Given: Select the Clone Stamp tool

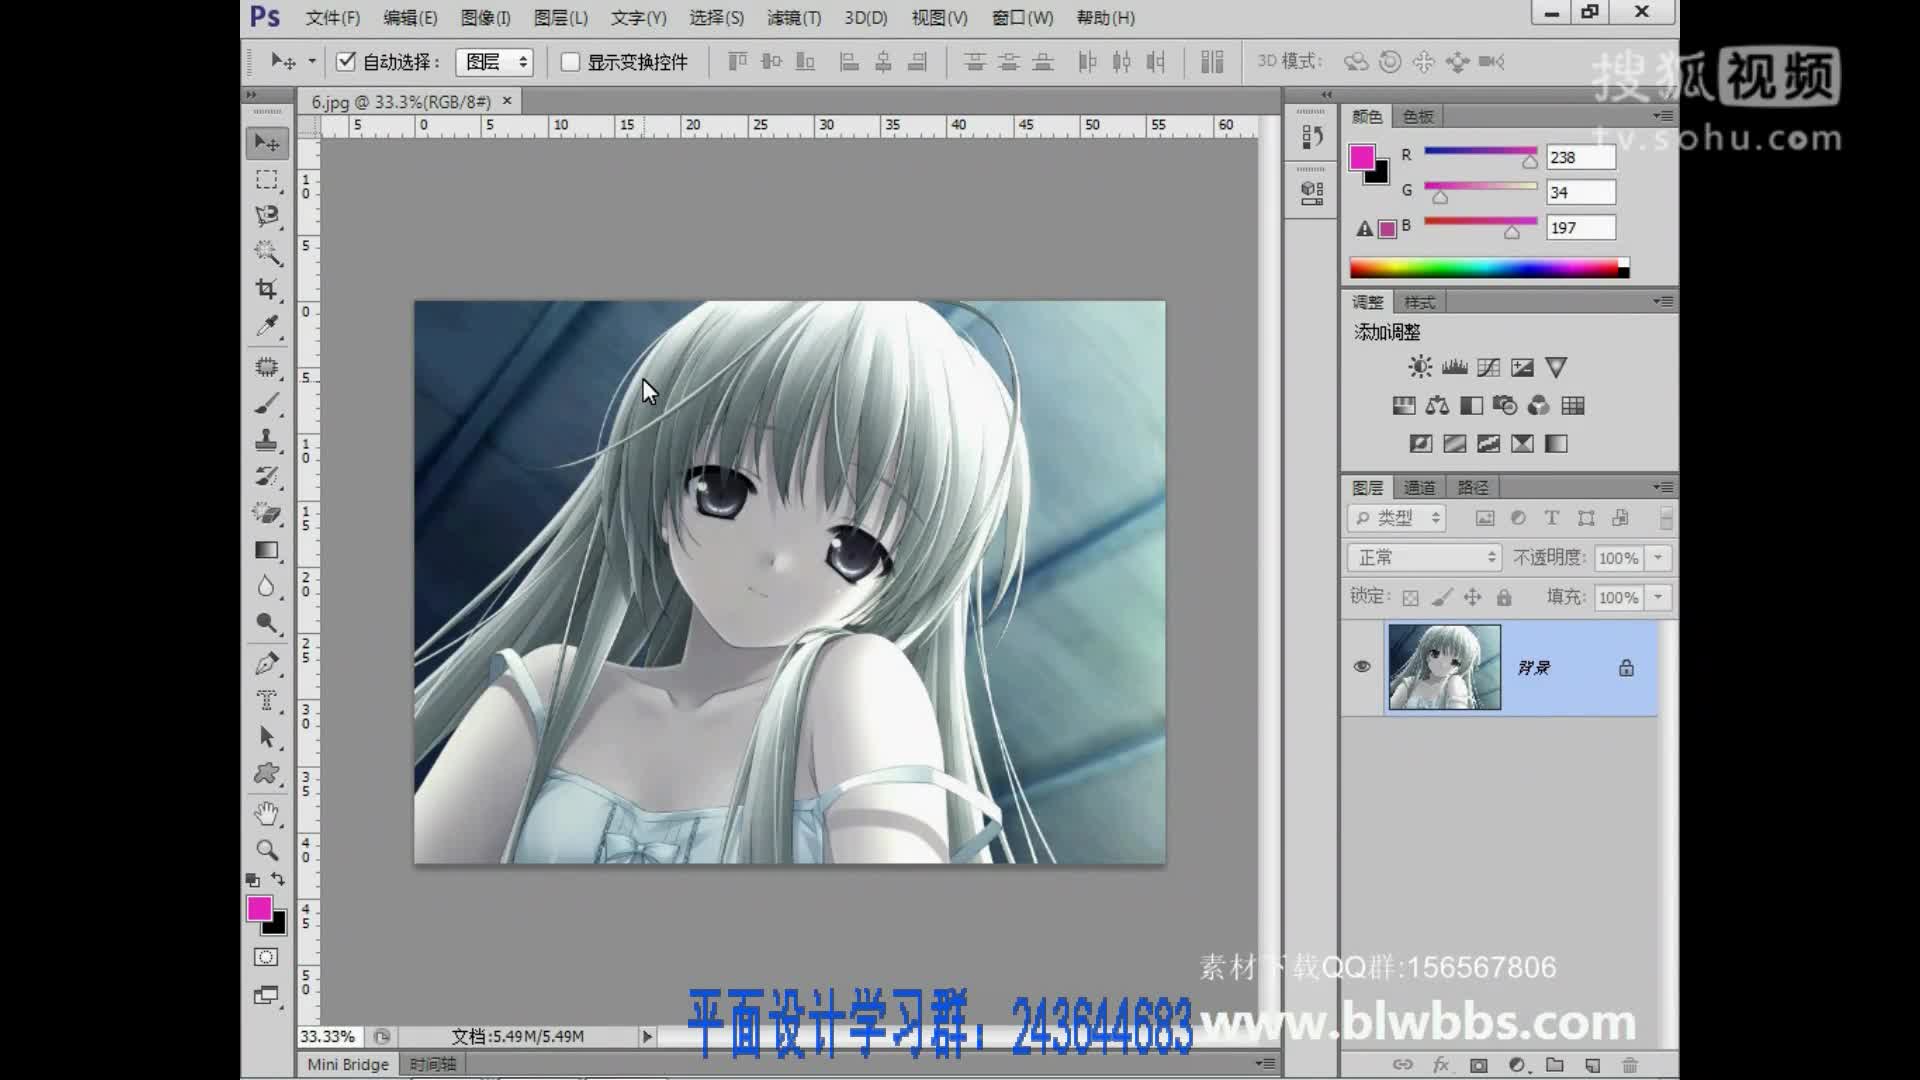Looking at the screenshot, I should coord(267,440).
